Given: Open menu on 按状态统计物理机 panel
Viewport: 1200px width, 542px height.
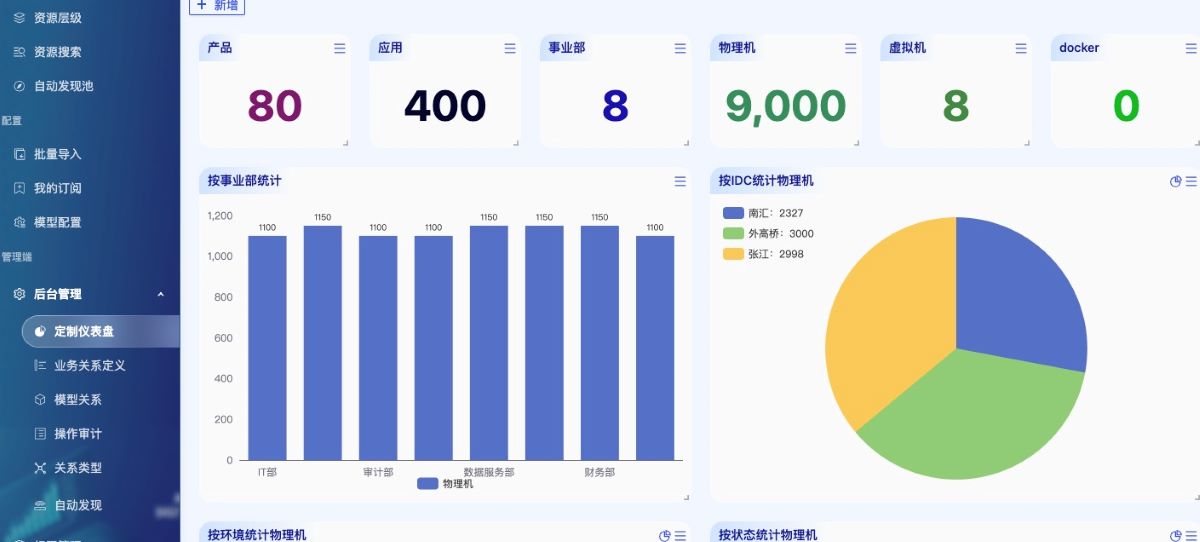Looking at the screenshot, I should [x=1191, y=535].
